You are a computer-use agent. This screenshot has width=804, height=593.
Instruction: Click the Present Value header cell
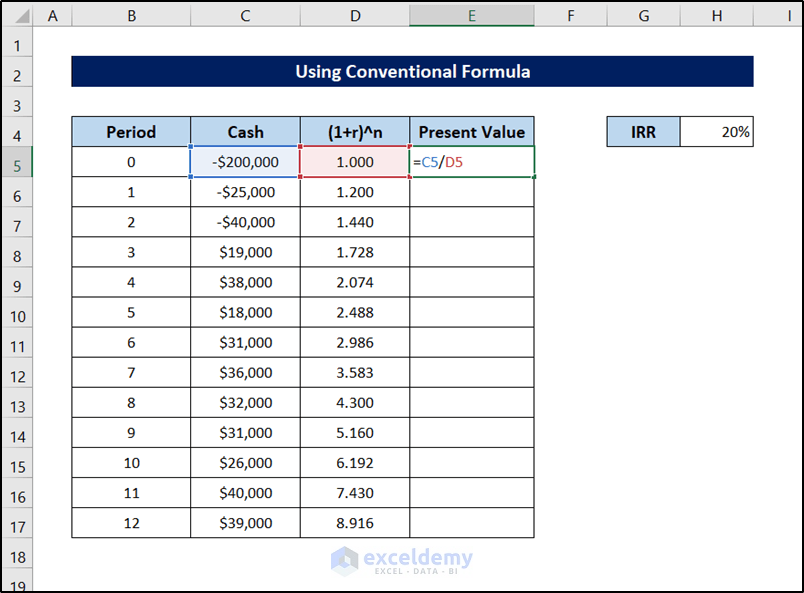pos(472,132)
